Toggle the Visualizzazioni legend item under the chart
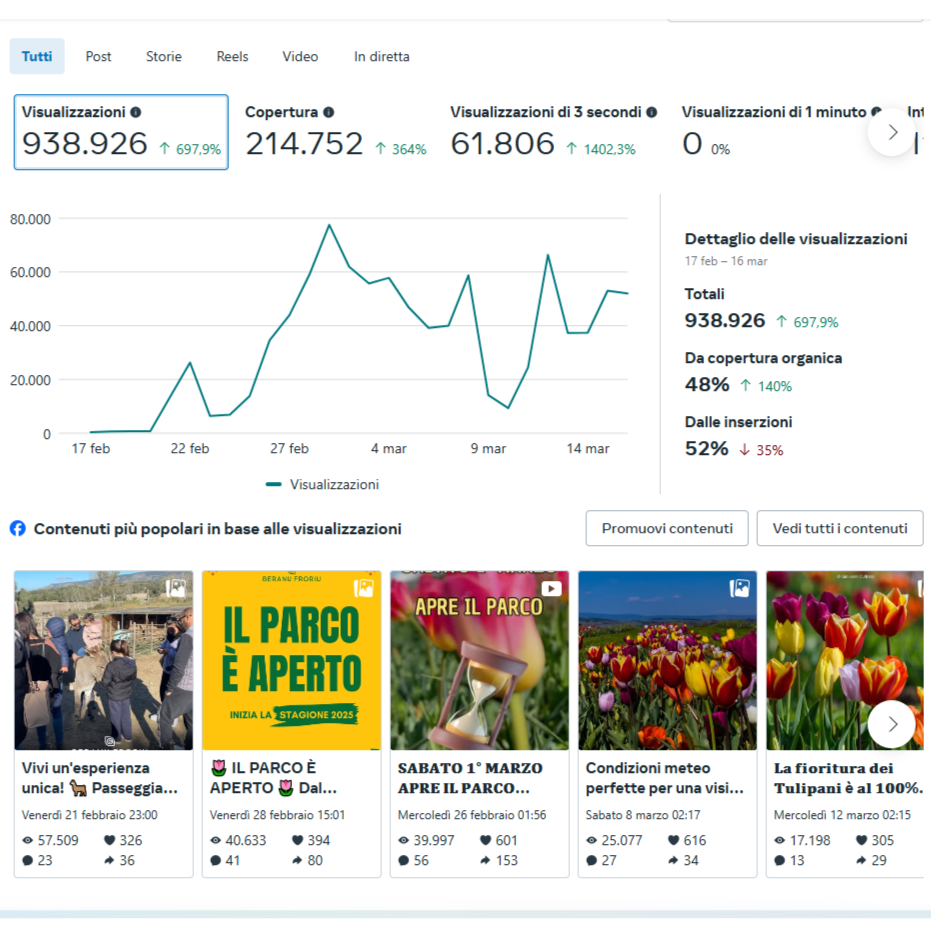 point(322,484)
